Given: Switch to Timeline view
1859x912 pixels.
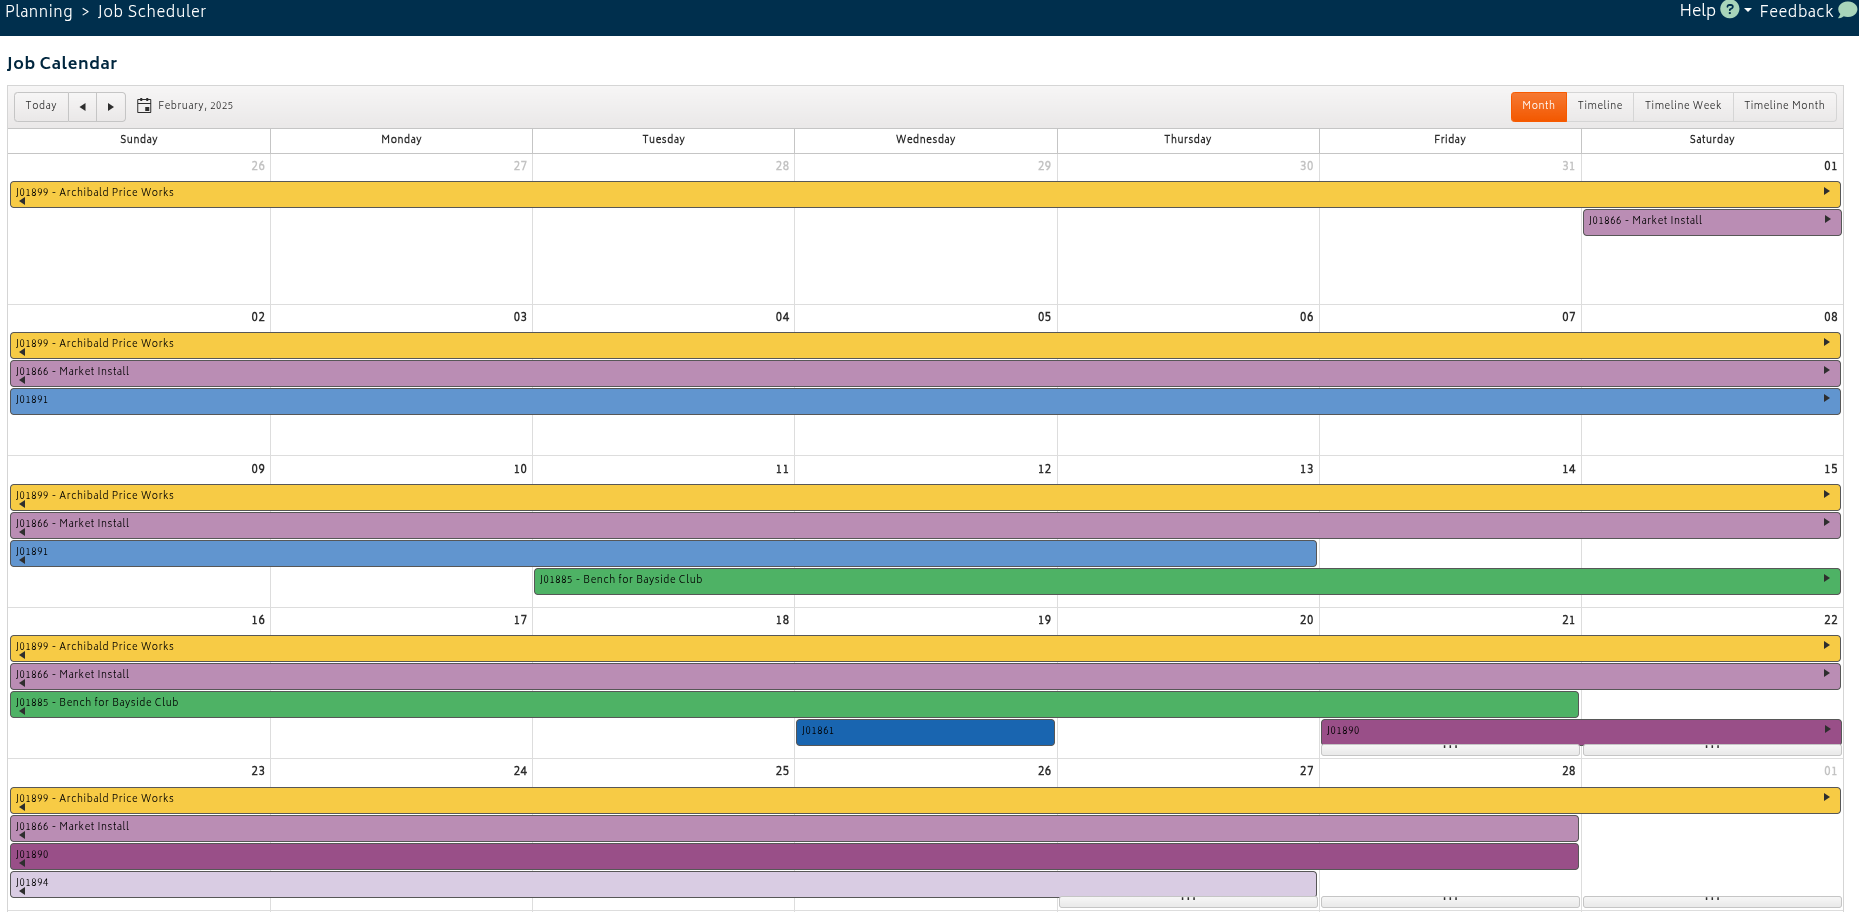Looking at the screenshot, I should pos(1600,106).
